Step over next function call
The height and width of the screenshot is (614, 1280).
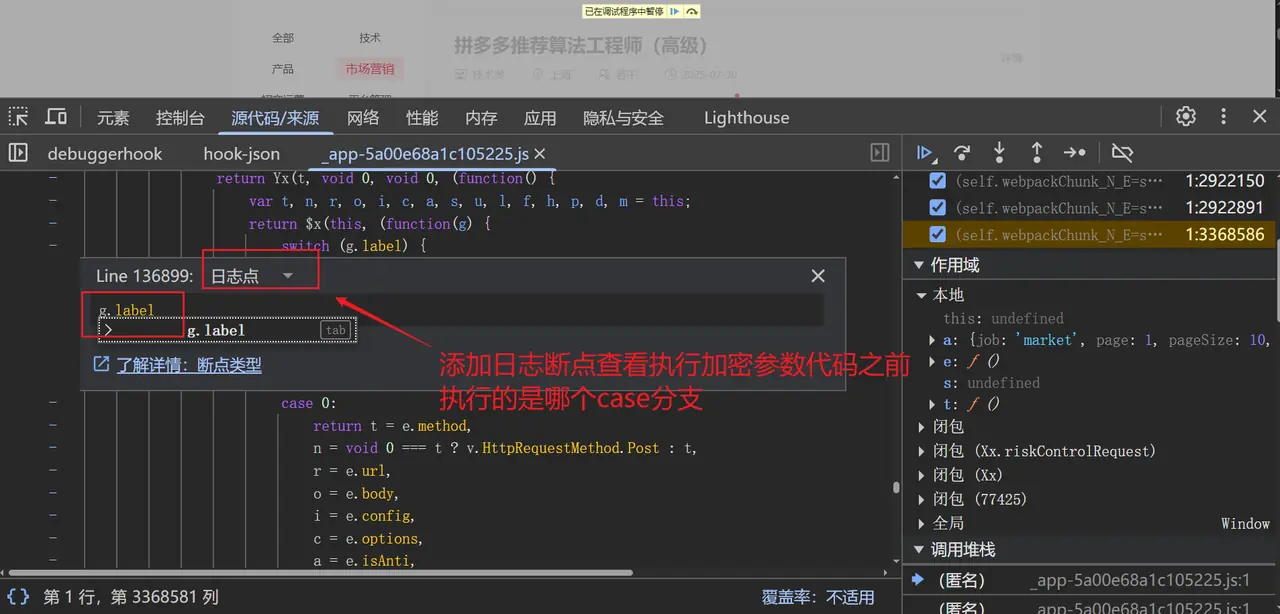(962, 153)
